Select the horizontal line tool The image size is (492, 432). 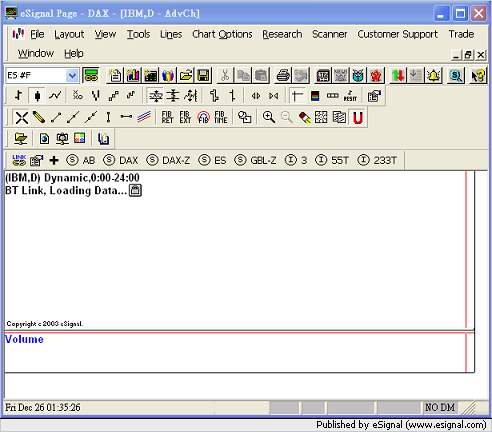coord(126,117)
